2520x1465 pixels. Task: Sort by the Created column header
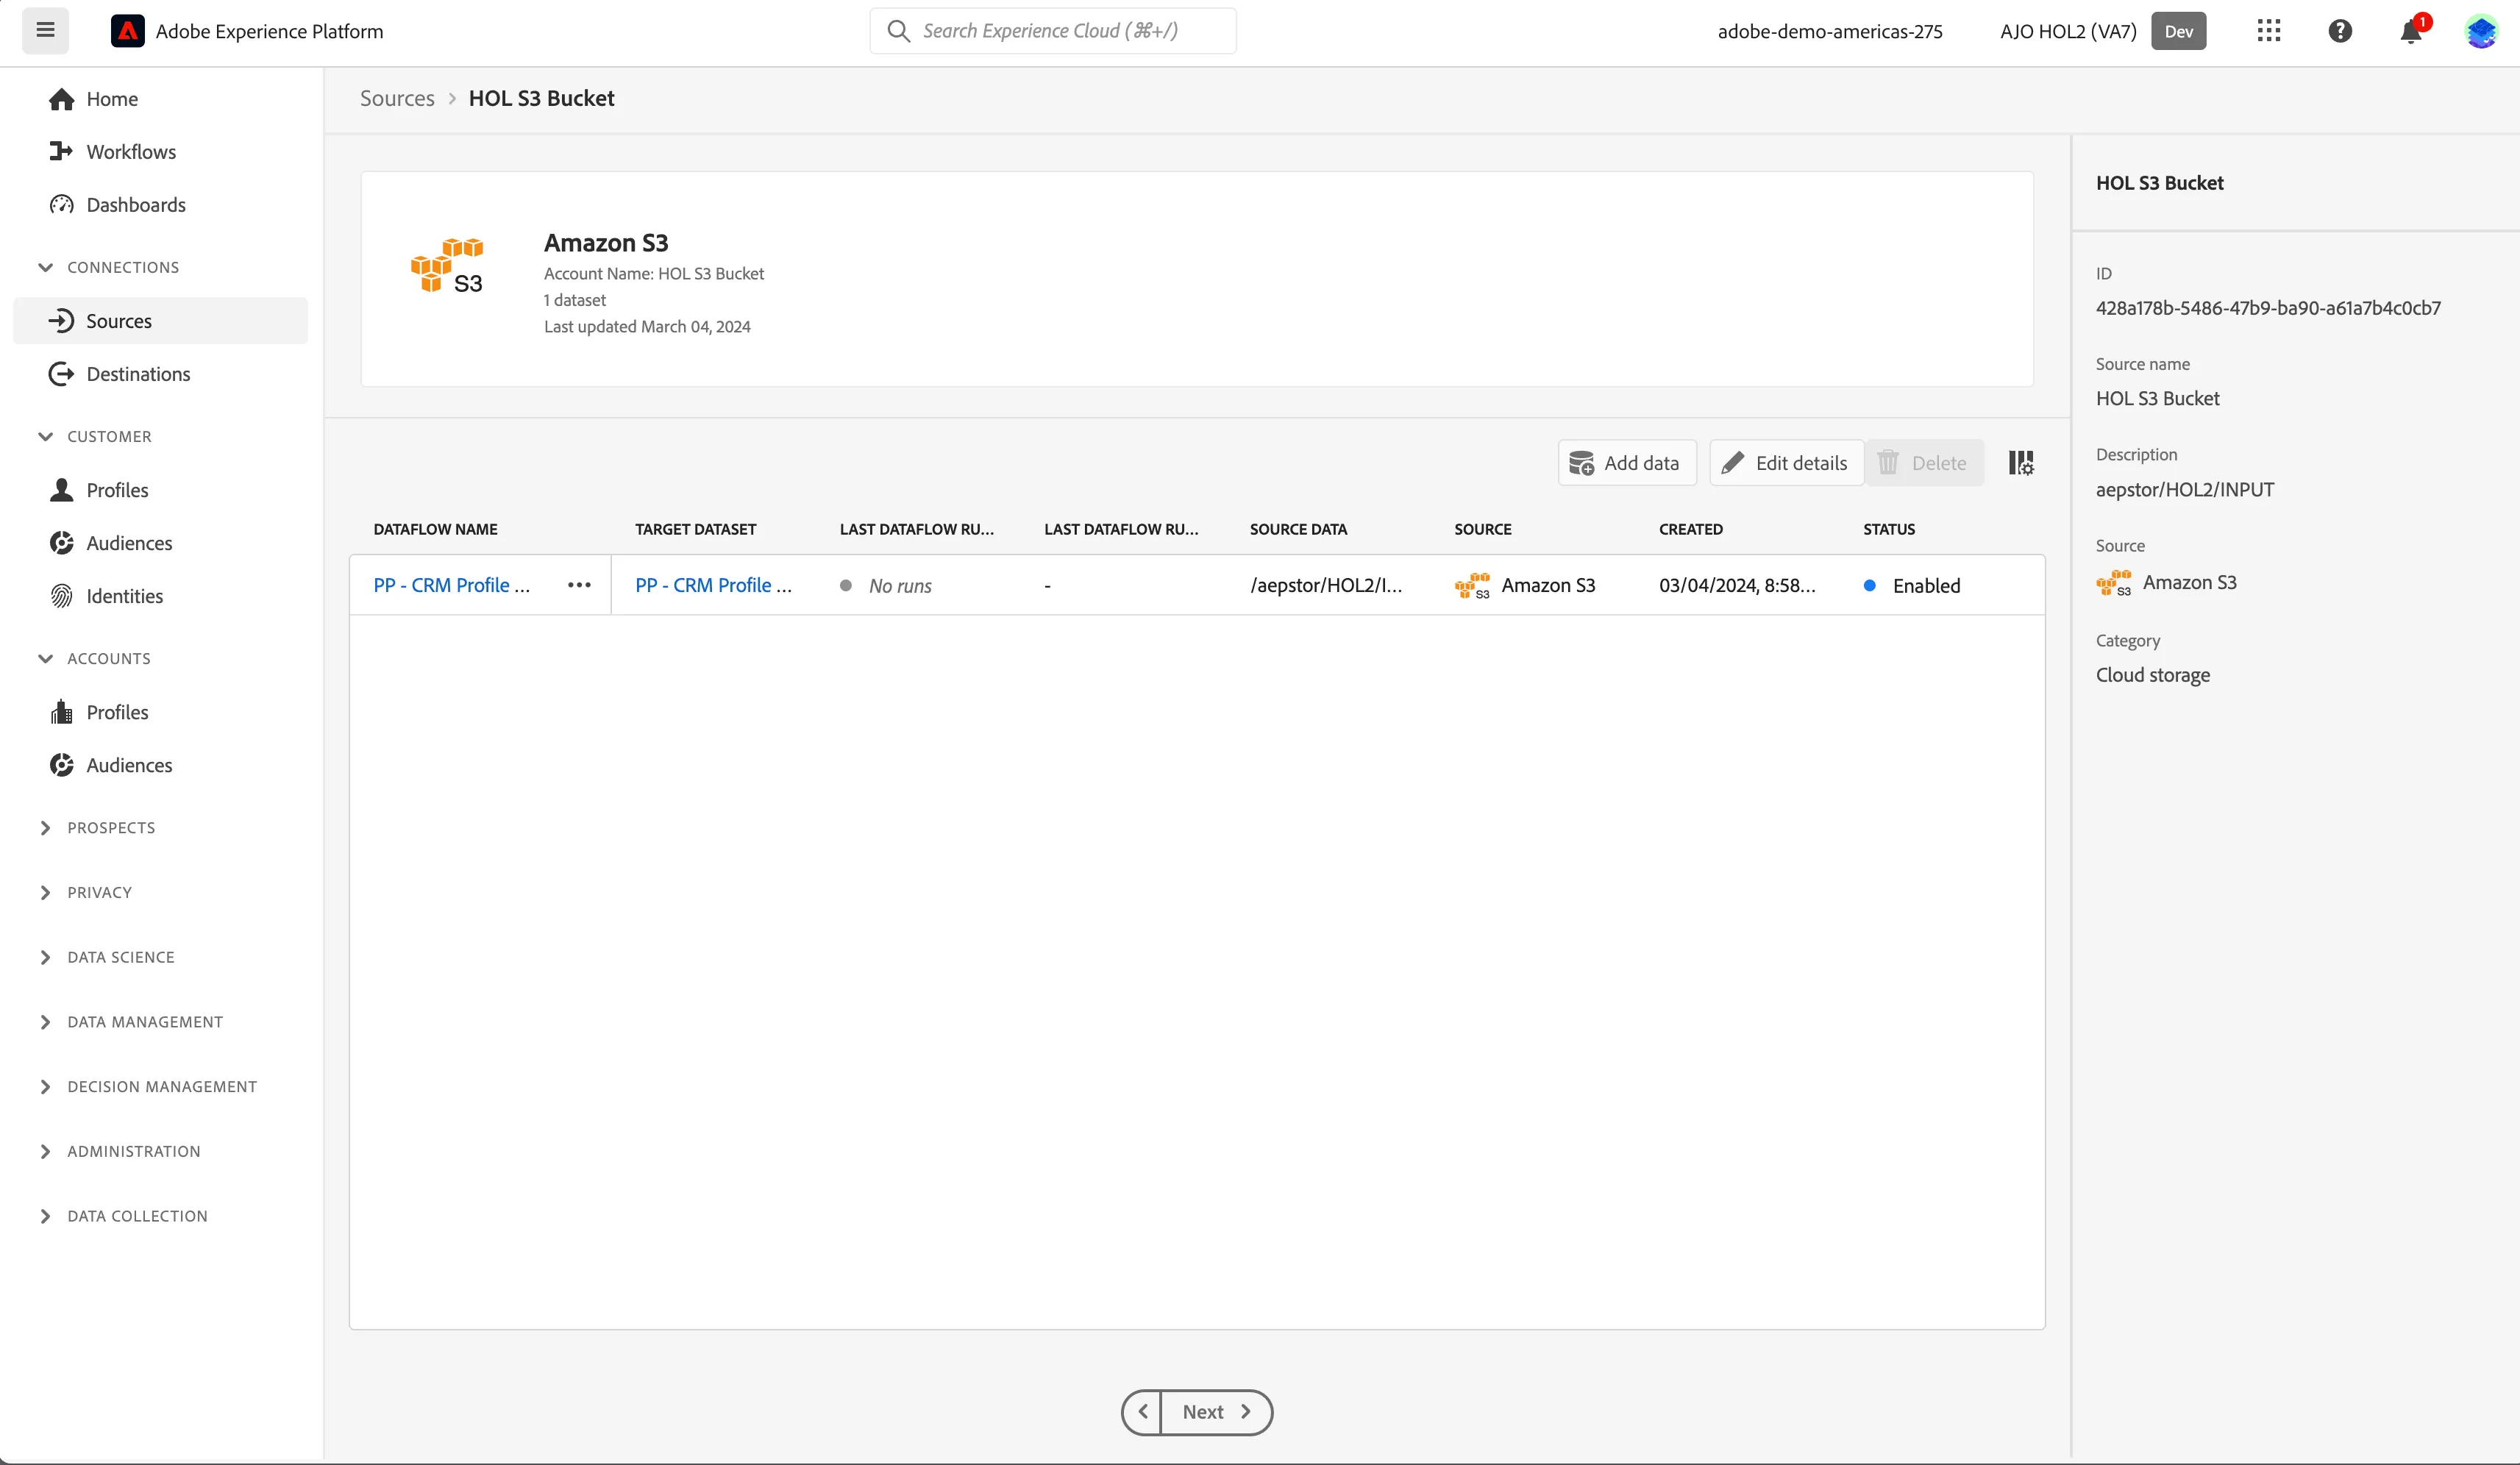pyautogui.click(x=1691, y=529)
